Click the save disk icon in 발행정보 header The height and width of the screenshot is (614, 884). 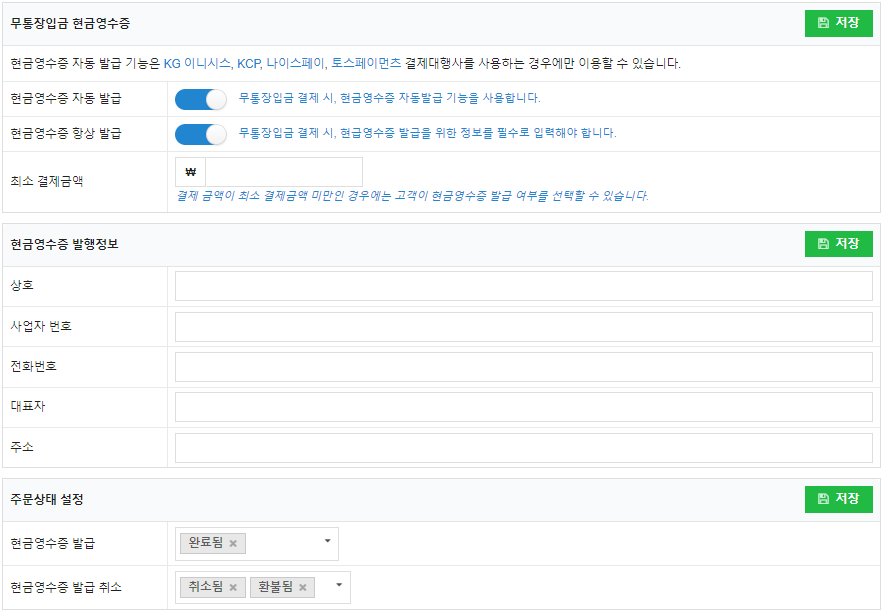pos(823,244)
